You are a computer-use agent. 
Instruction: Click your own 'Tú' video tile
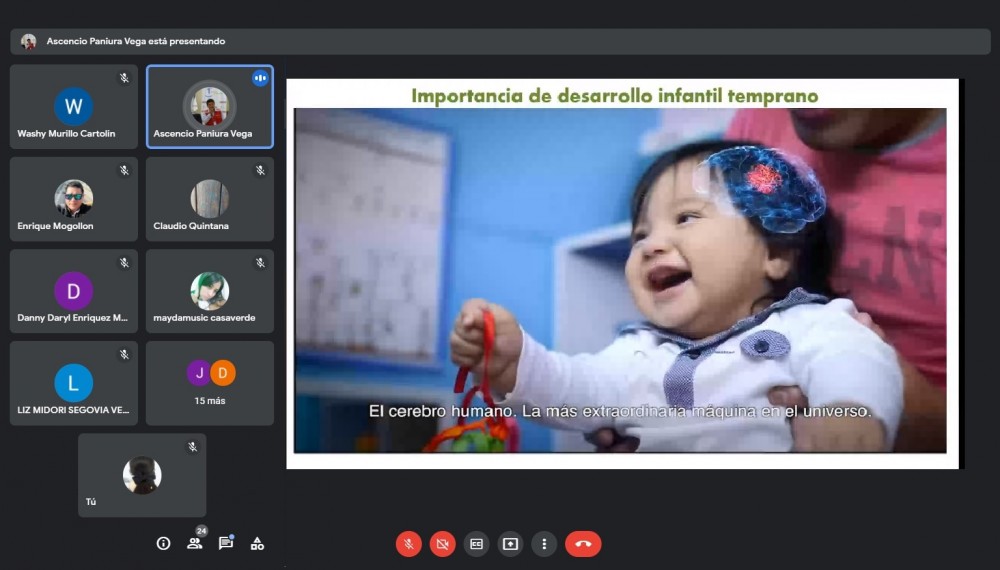[x=142, y=475]
